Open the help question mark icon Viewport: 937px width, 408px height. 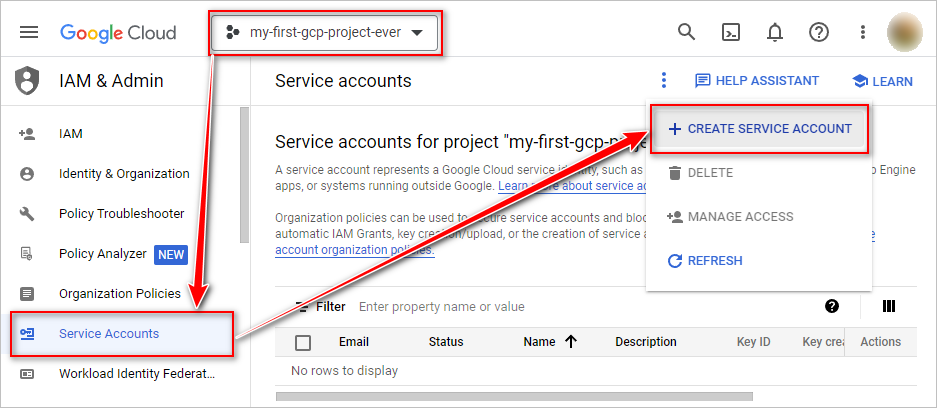pos(819,32)
